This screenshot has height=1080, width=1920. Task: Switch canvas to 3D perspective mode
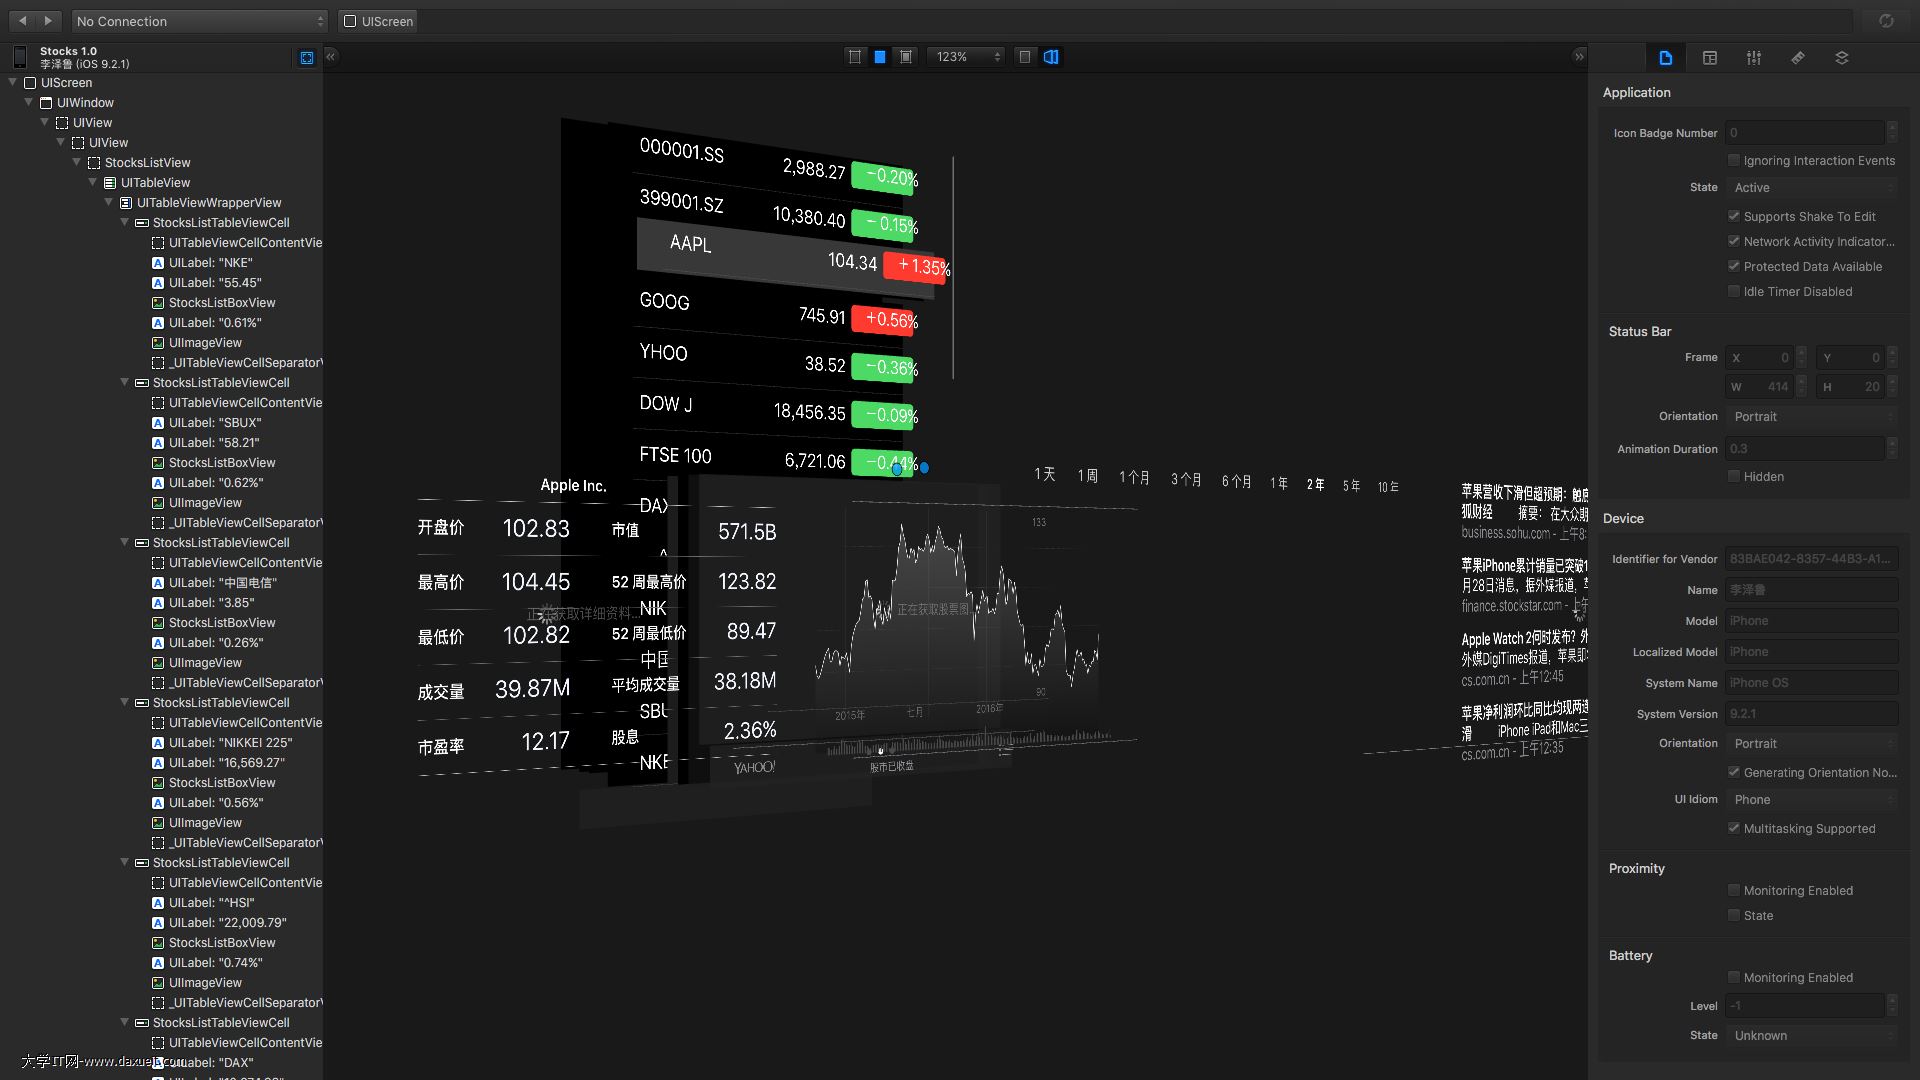[1051, 57]
